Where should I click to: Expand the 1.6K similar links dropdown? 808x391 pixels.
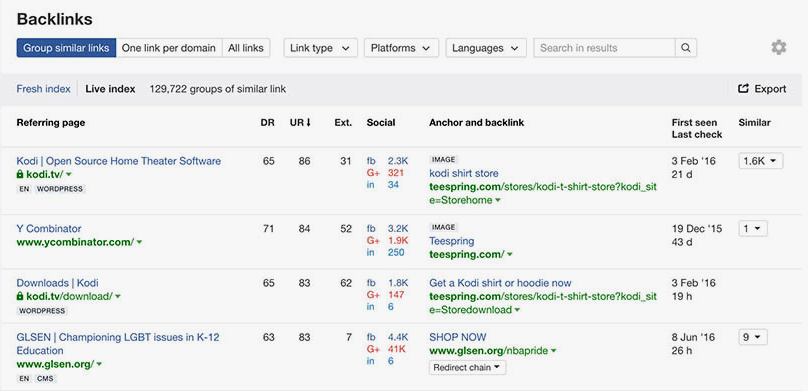[x=761, y=161]
